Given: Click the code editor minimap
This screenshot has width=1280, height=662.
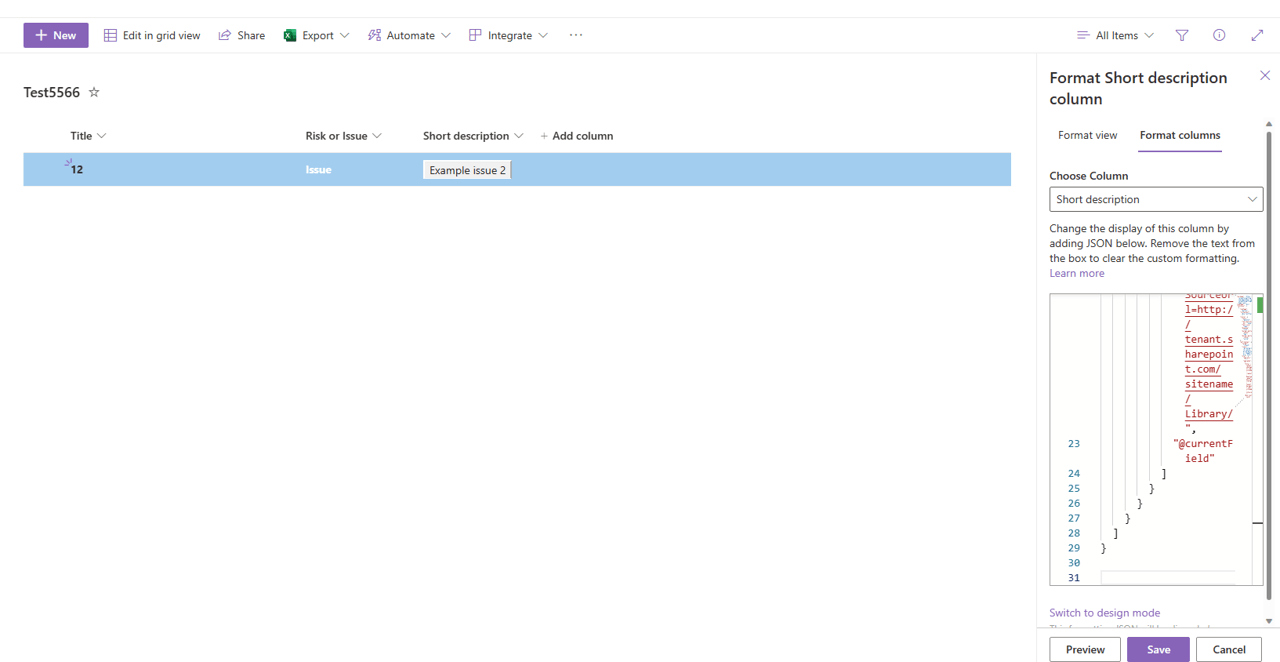Looking at the screenshot, I should (x=1245, y=347).
